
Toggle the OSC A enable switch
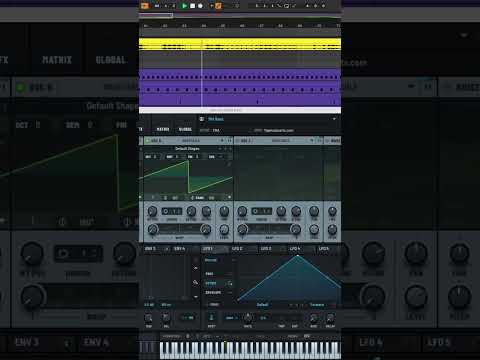click(148, 141)
